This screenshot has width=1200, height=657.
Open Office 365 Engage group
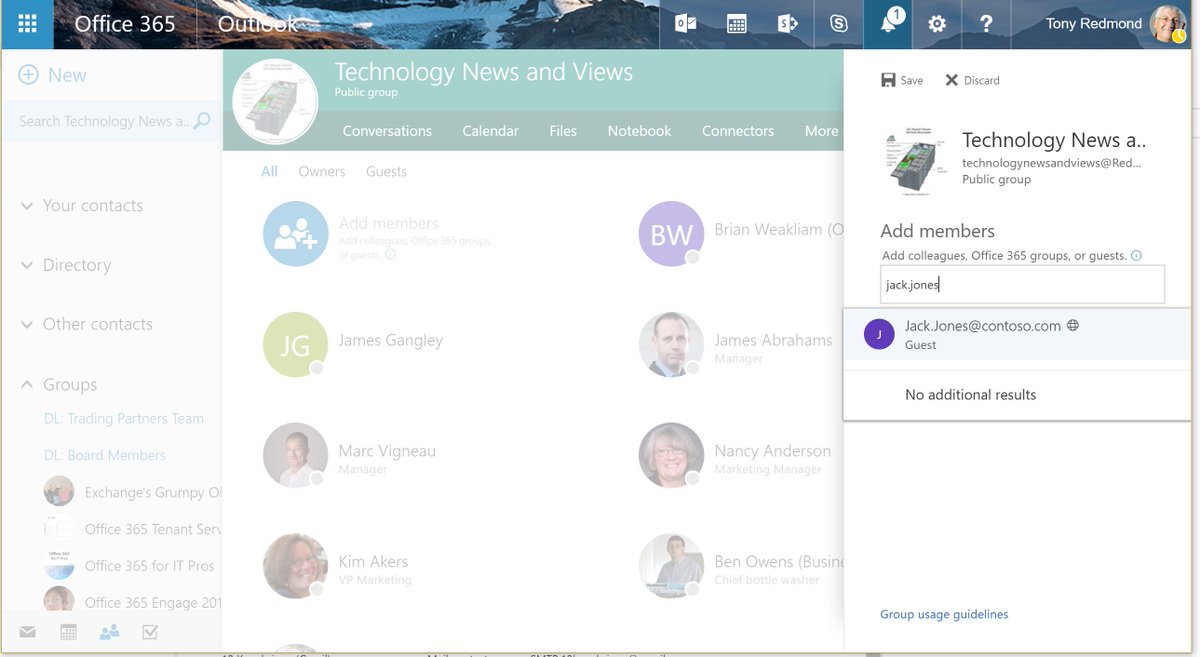[x=132, y=602]
